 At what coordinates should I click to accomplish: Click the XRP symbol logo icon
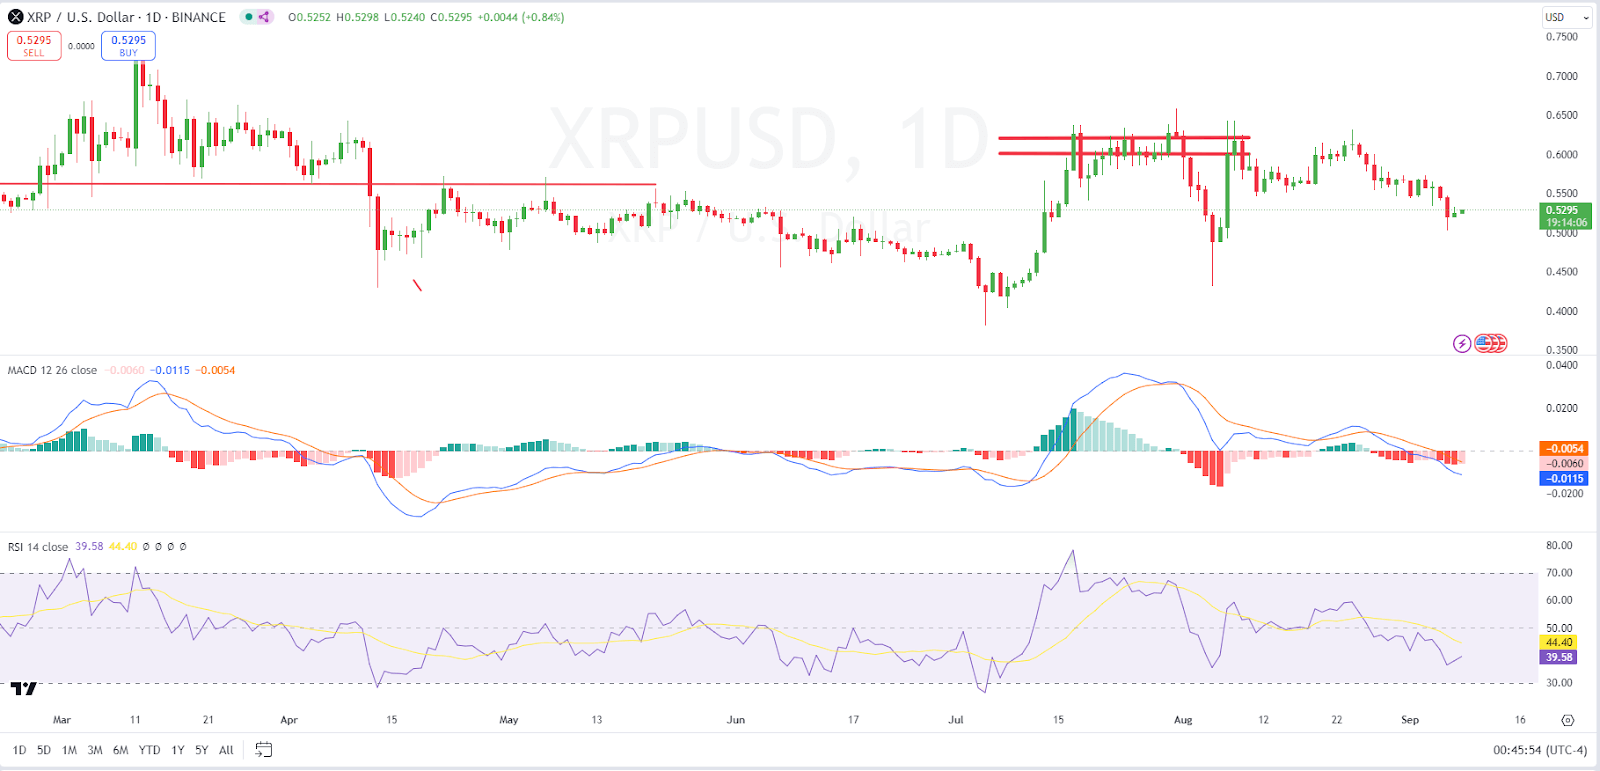[x=16, y=17]
